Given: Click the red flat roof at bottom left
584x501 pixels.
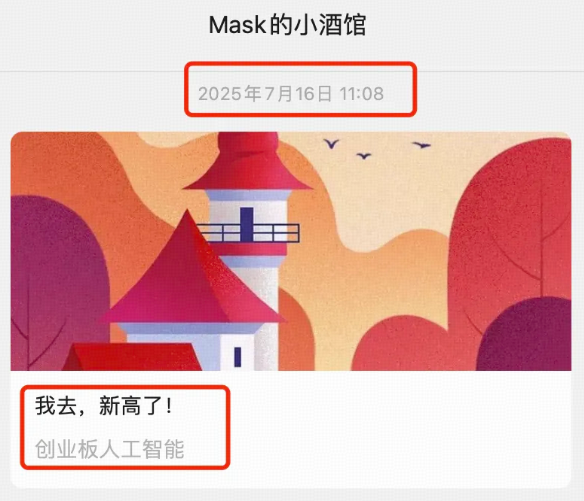Looking at the screenshot, I should coord(132,357).
